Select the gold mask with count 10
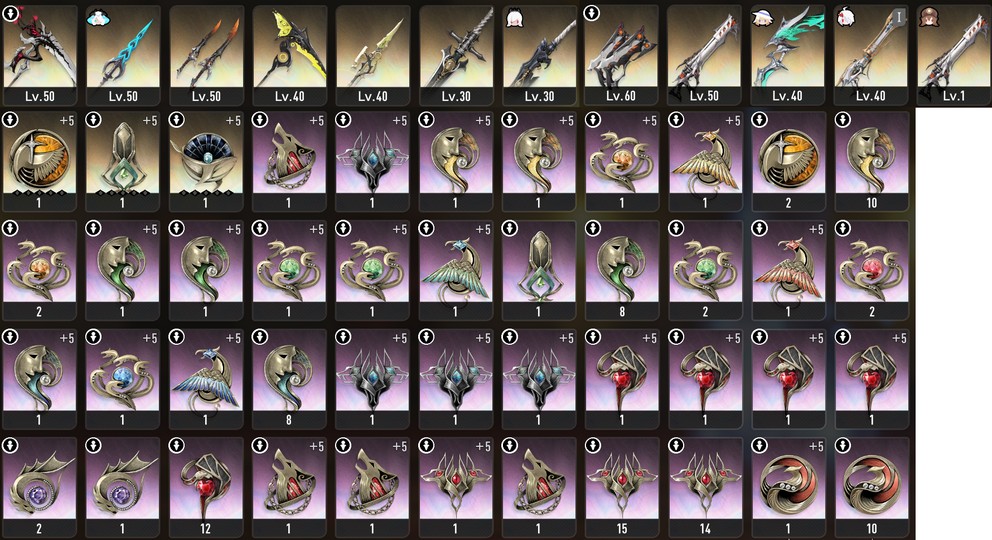The width and height of the screenshot is (992, 540). pos(871,161)
